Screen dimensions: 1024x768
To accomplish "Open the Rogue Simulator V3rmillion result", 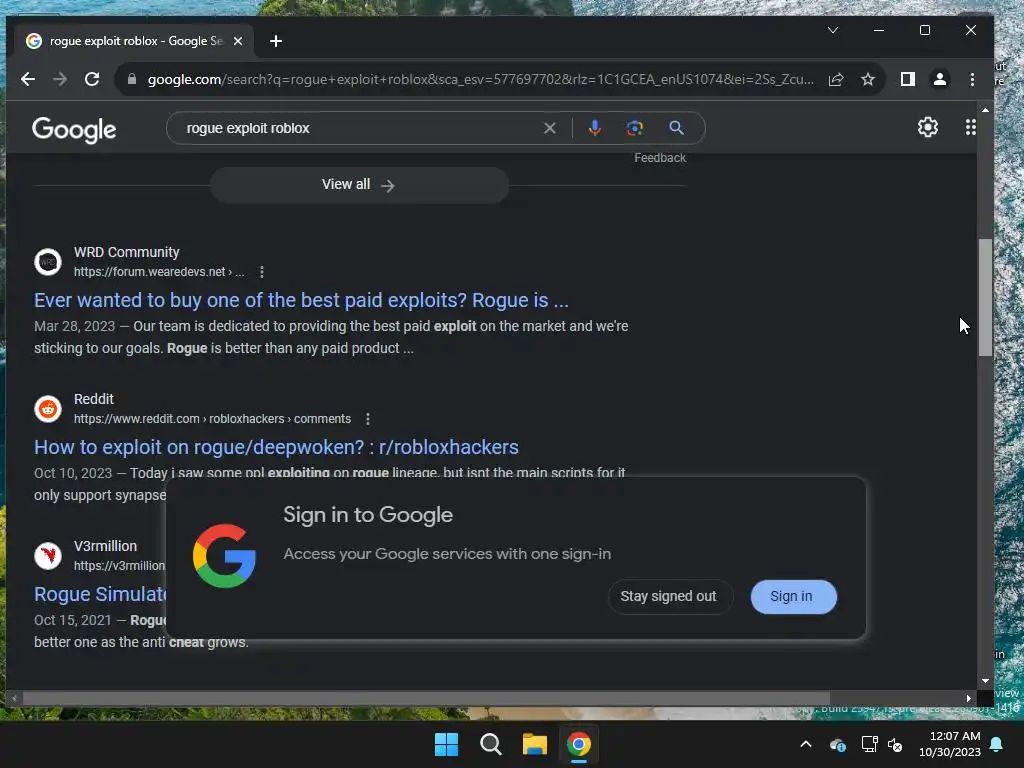I will point(100,594).
